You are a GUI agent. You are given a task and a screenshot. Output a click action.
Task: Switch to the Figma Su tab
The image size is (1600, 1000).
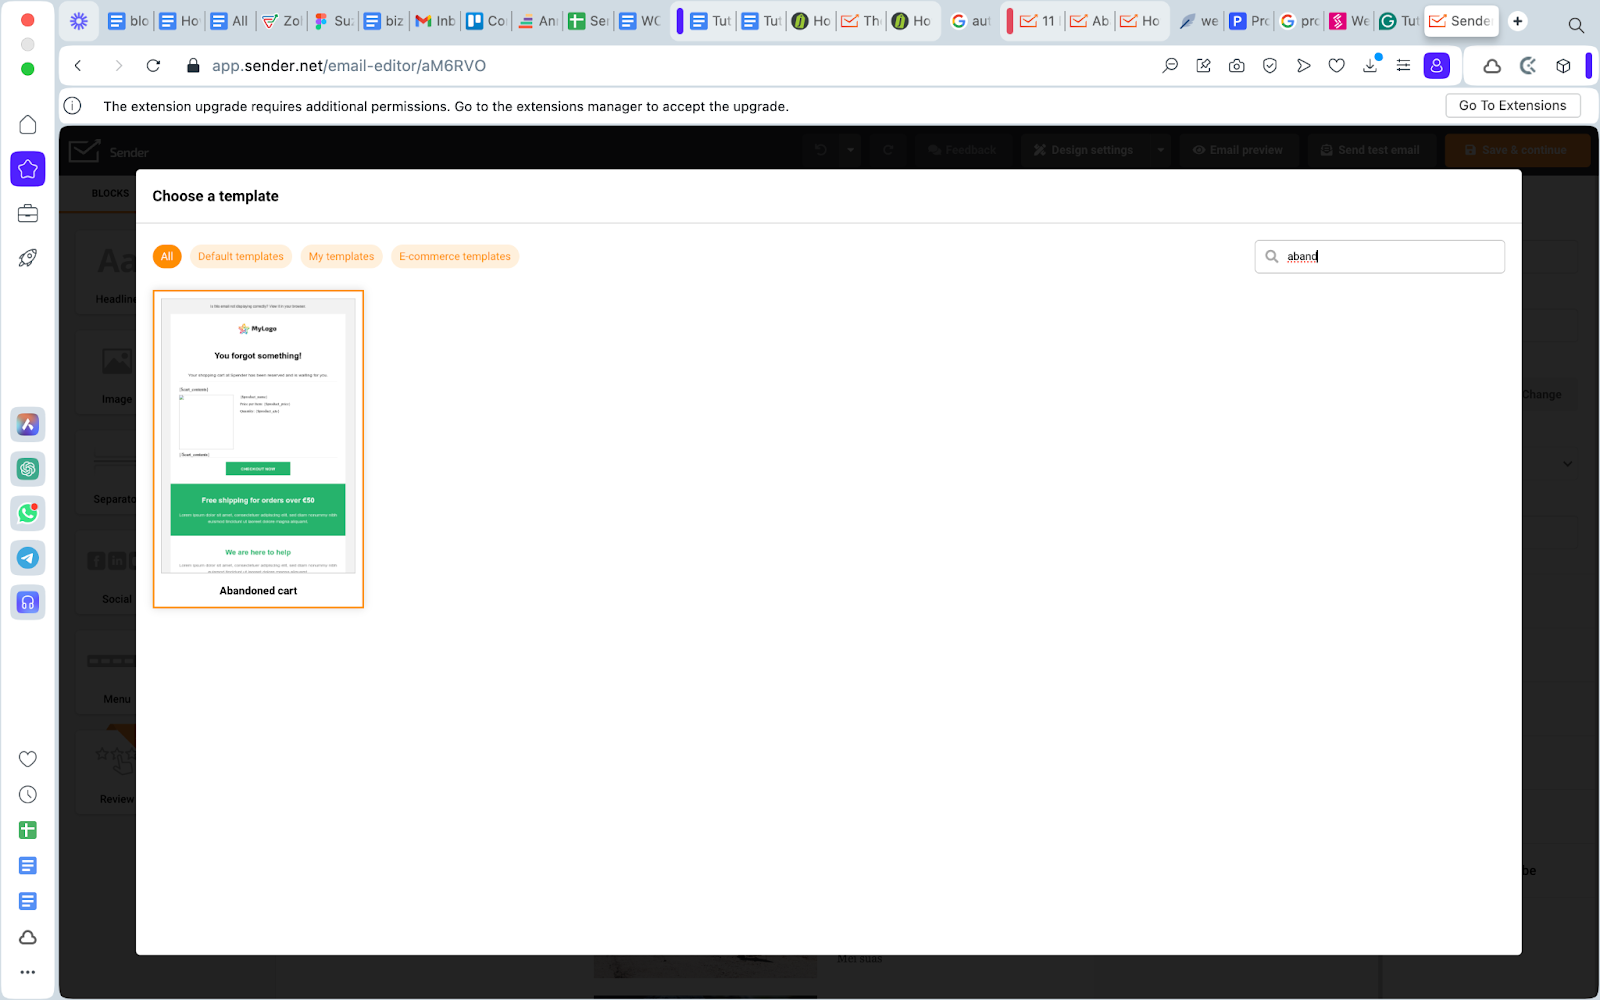pos(333,21)
